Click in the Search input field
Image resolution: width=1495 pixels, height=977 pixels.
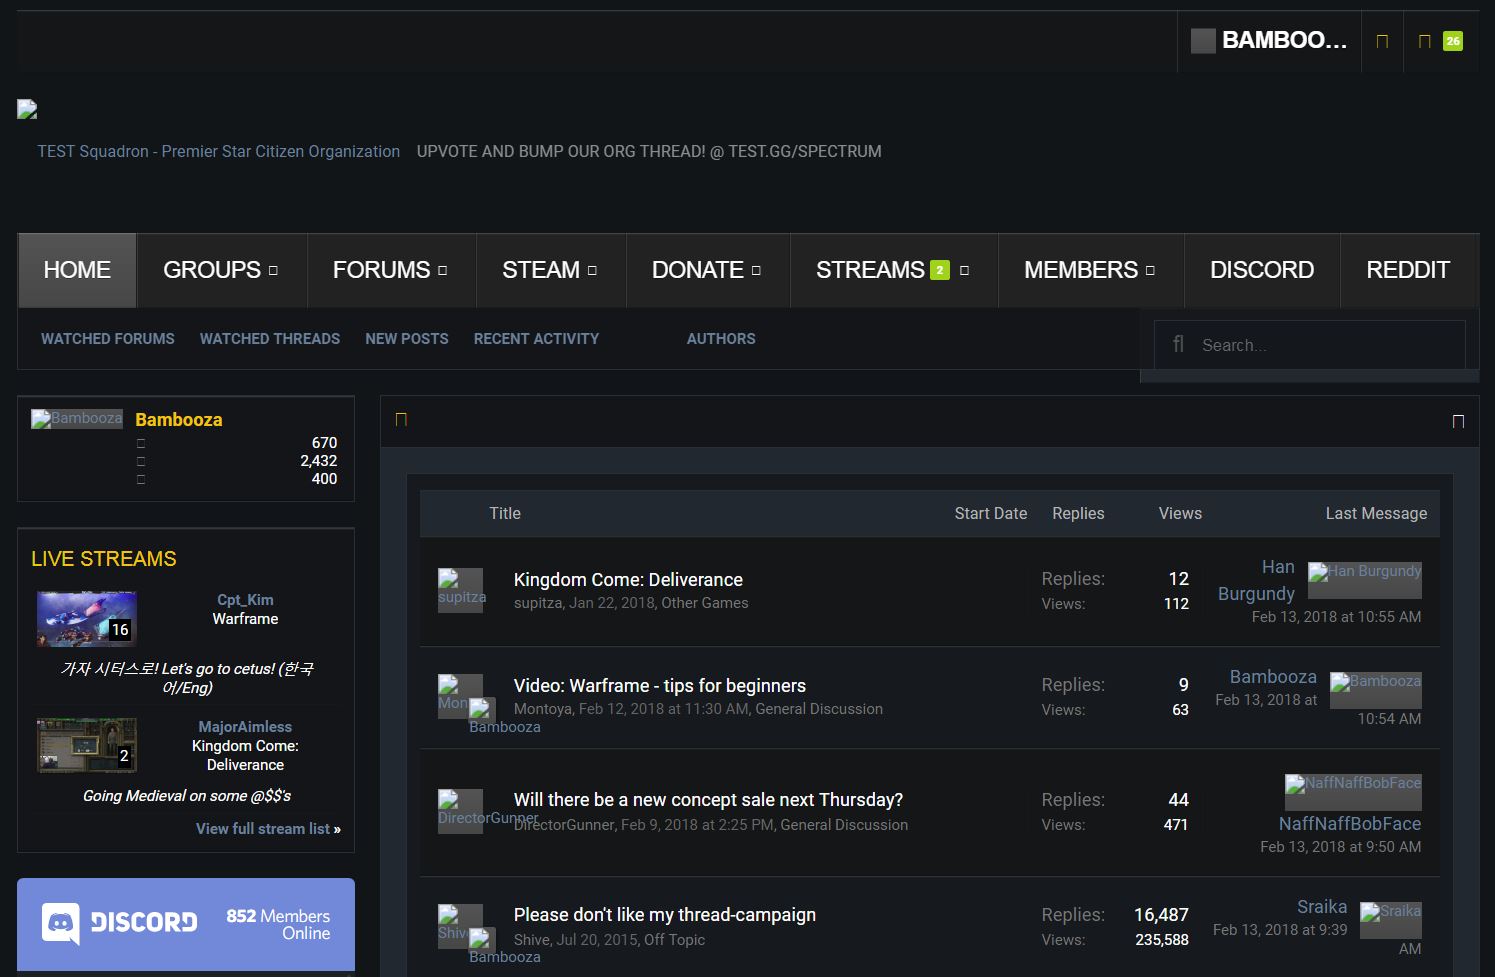1320,345
